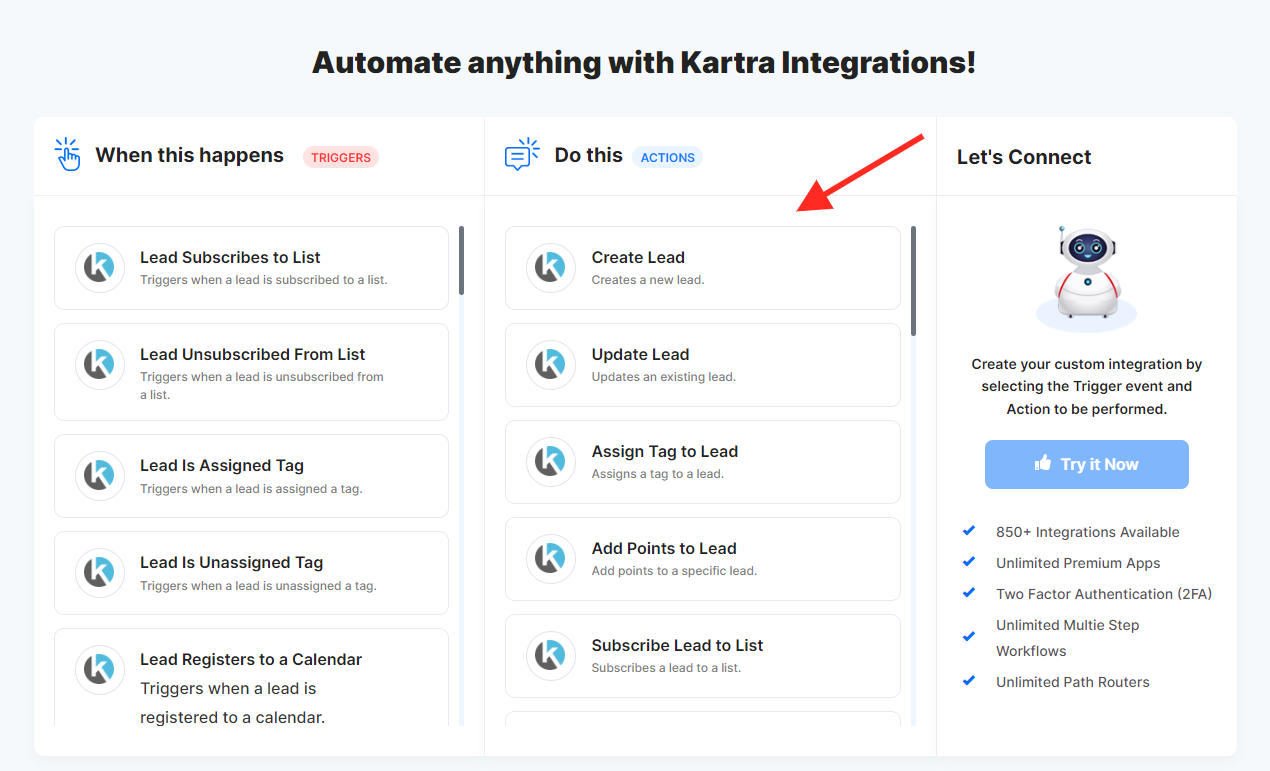
Task: Click Kartra icon beside Lead Registers to a Calendar
Action: pos(100,670)
